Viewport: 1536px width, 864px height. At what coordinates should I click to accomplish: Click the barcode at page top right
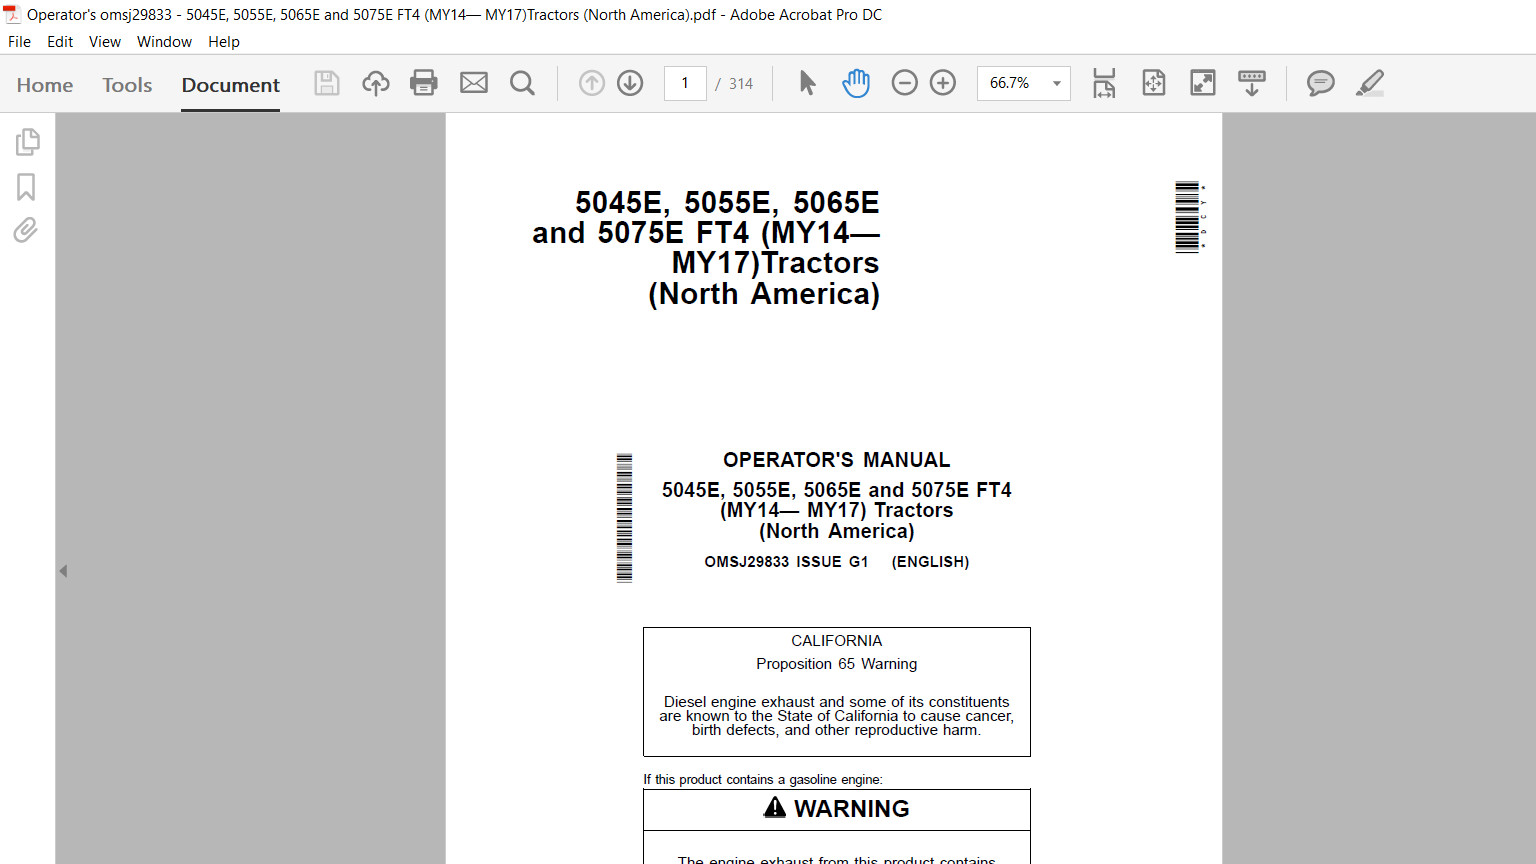pos(1188,217)
